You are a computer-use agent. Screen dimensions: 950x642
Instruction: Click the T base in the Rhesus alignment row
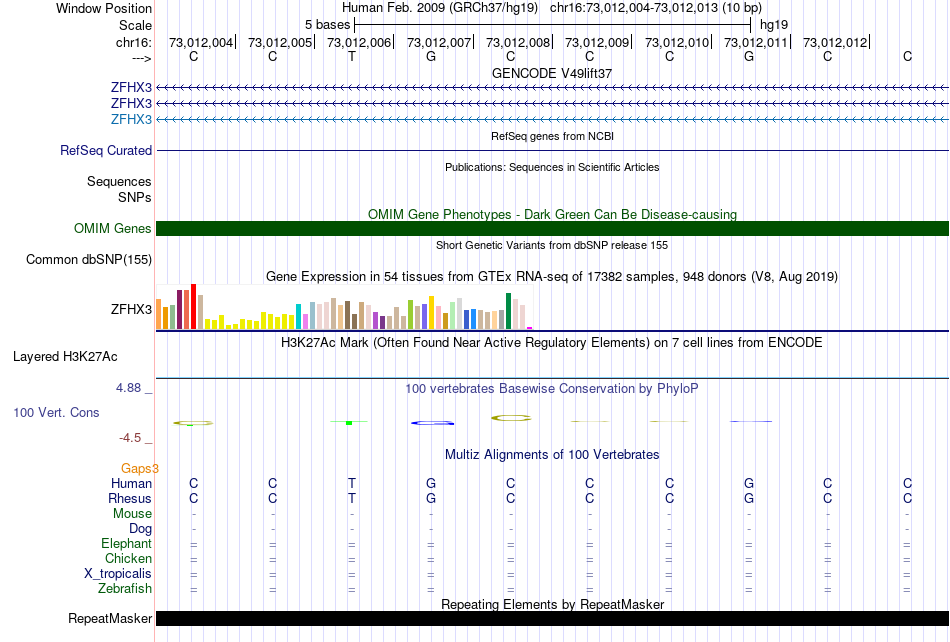pyautogui.click(x=352, y=498)
